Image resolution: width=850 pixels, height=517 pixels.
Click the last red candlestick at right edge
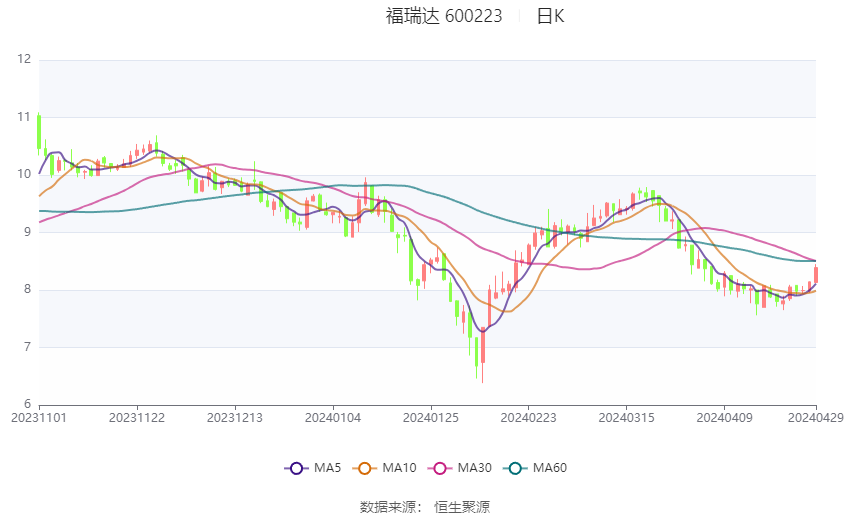816,275
